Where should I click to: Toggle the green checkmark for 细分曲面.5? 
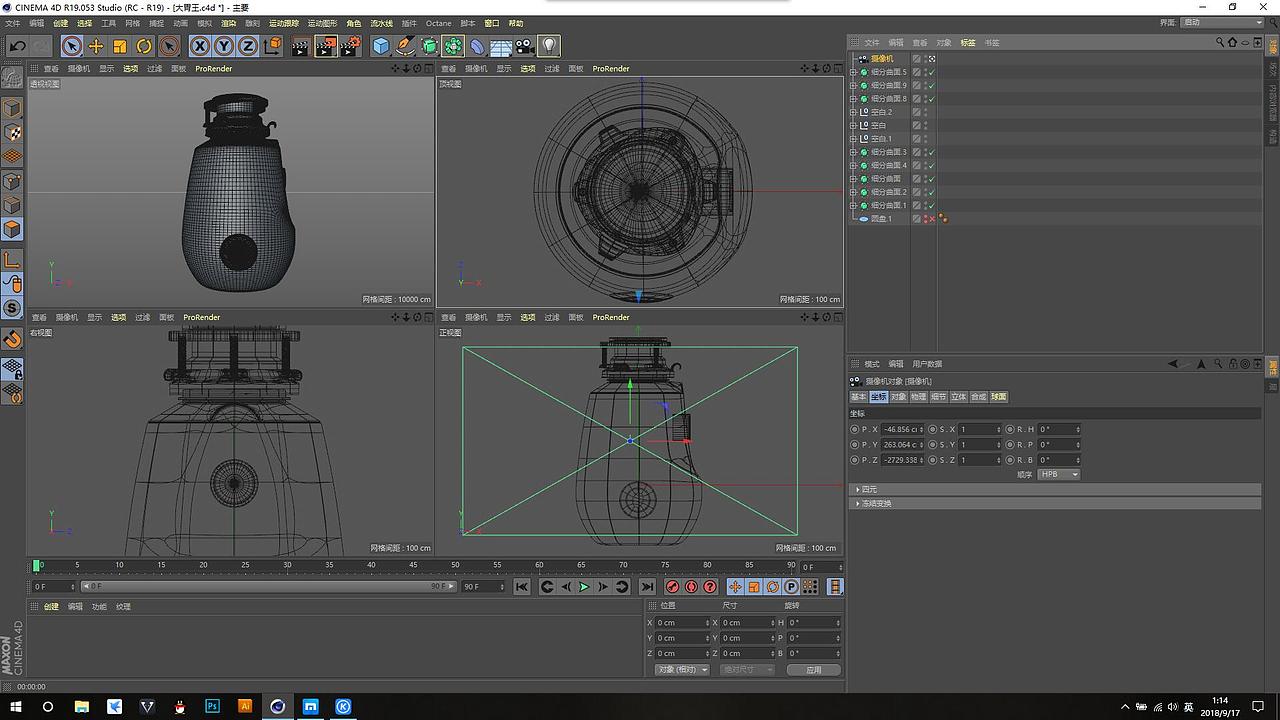click(931, 72)
